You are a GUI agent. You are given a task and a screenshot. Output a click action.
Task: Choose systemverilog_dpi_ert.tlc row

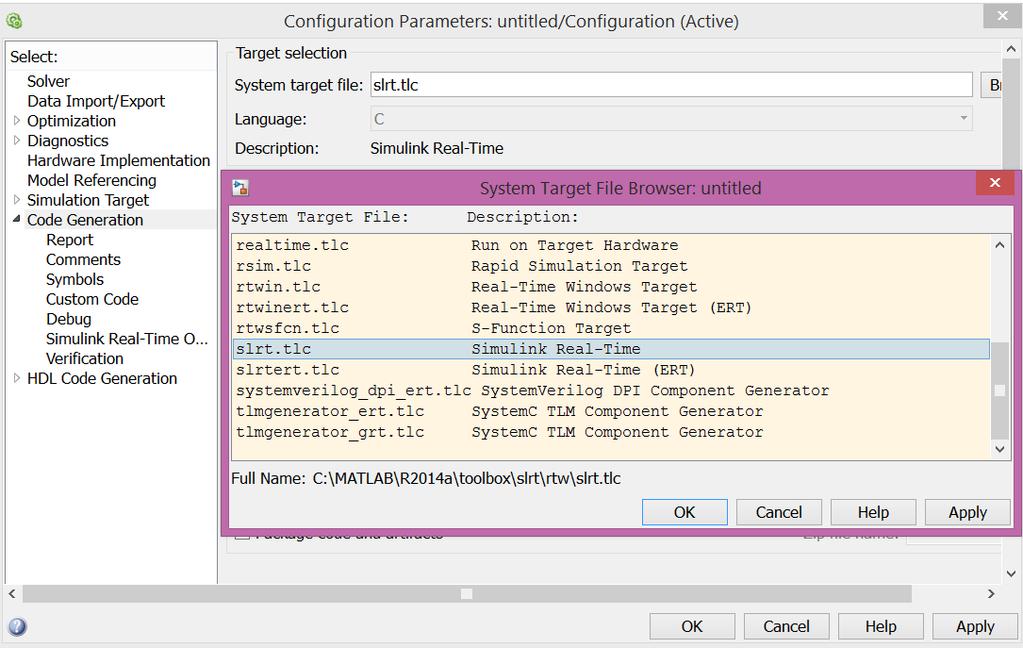tap(611, 391)
